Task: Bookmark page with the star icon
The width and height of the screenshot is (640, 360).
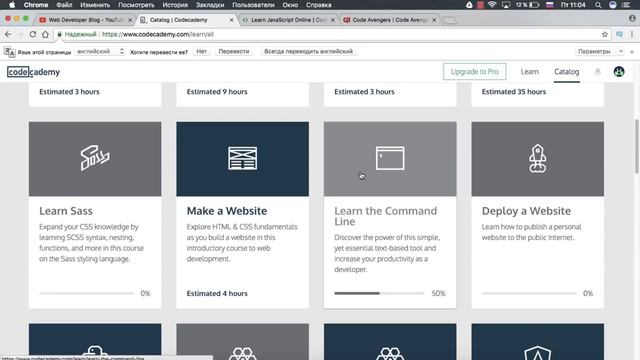Action: click(x=605, y=34)
